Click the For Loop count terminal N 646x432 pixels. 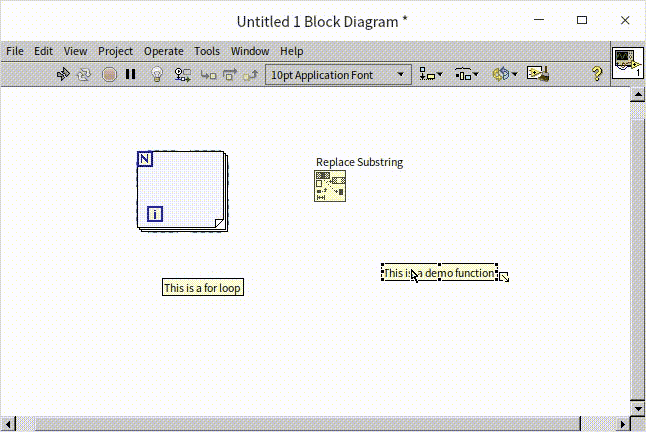click(x=145, y=159)
